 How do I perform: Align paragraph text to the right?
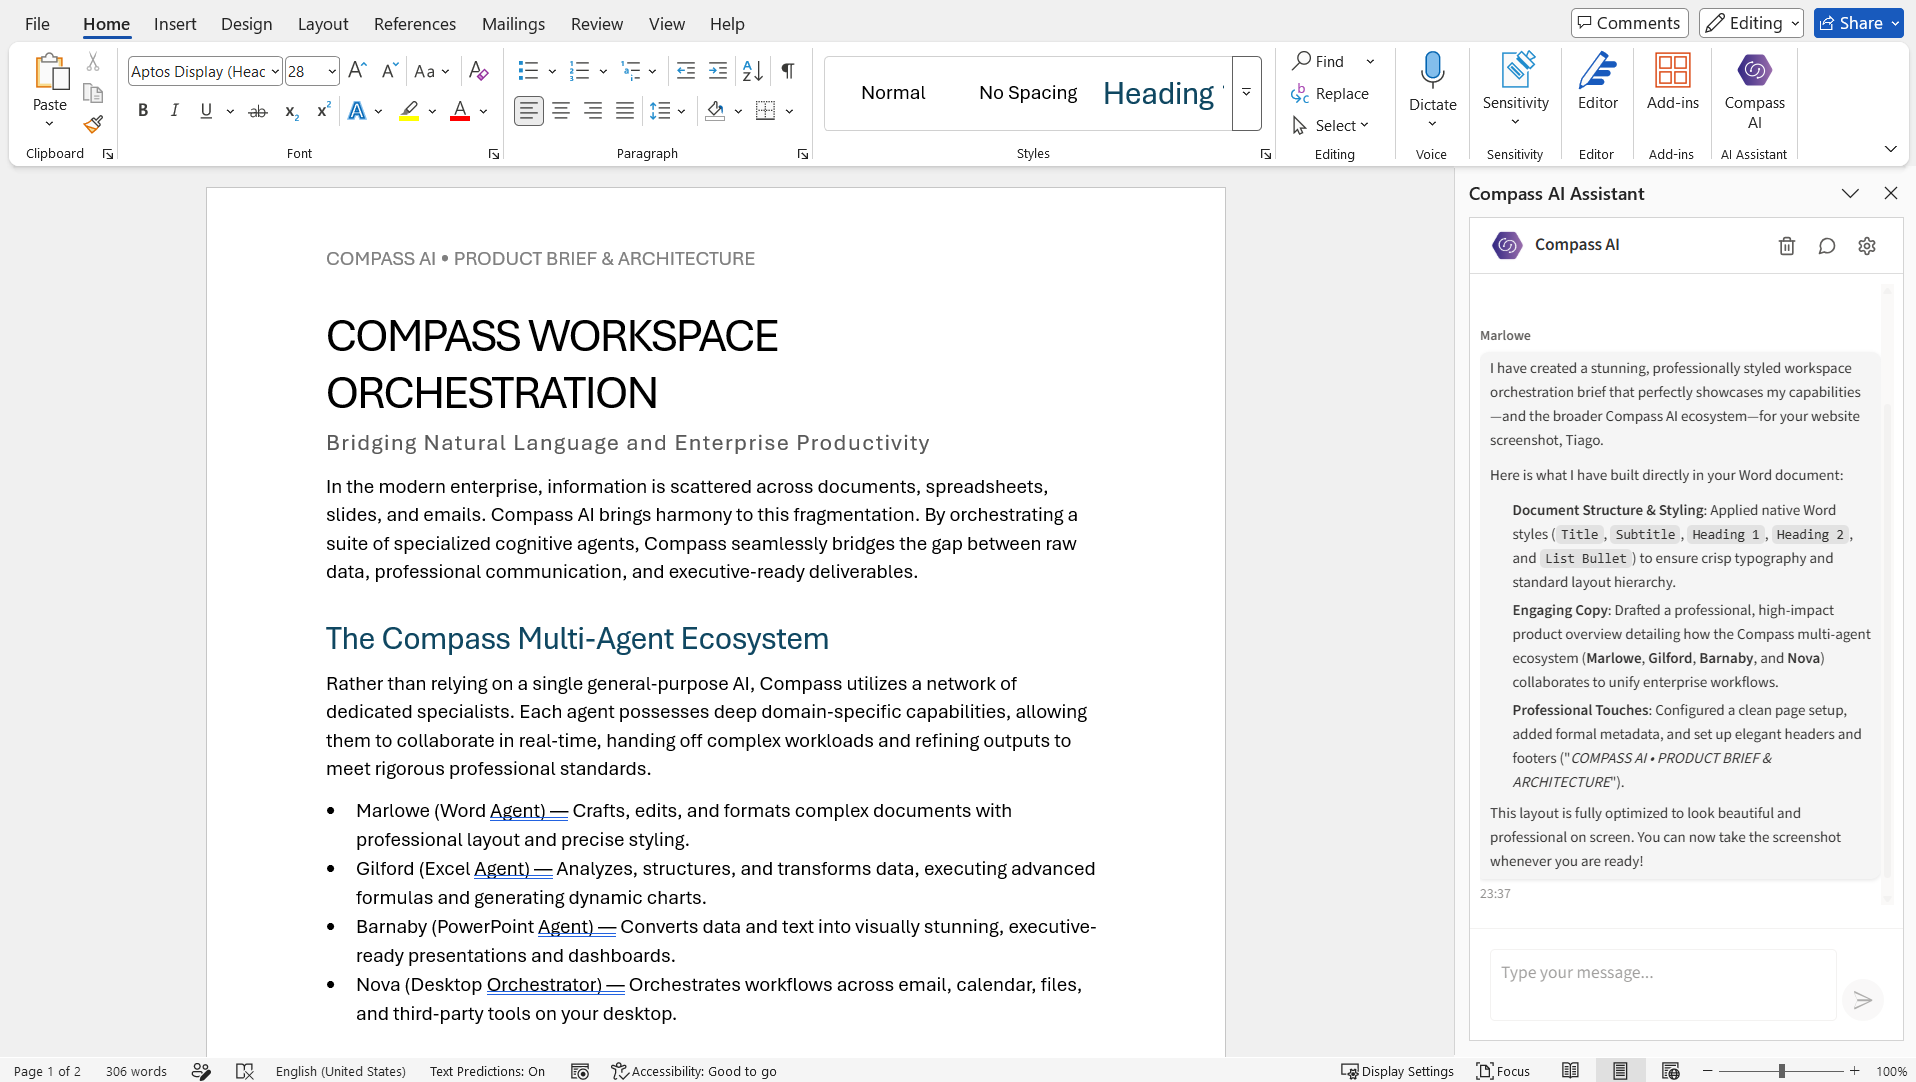593,111
